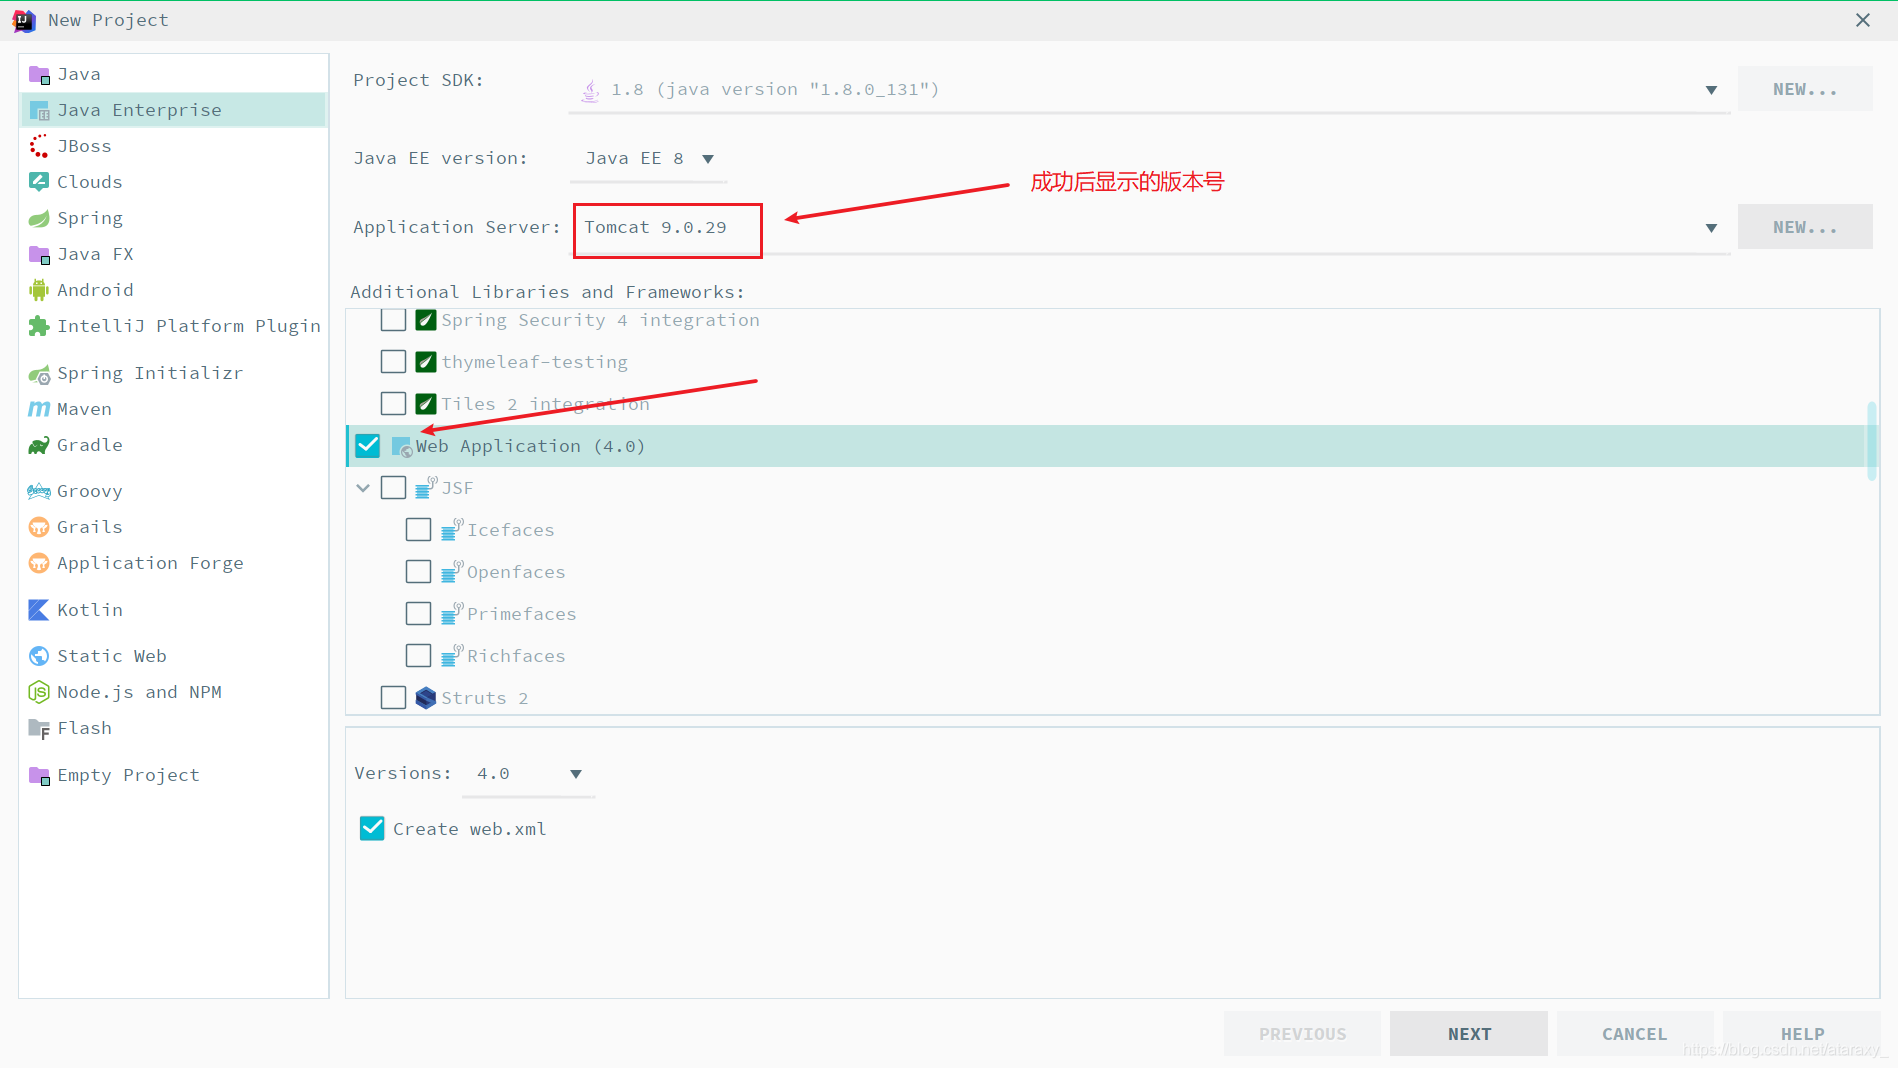Click the NEXT button

point(1469,1034)
